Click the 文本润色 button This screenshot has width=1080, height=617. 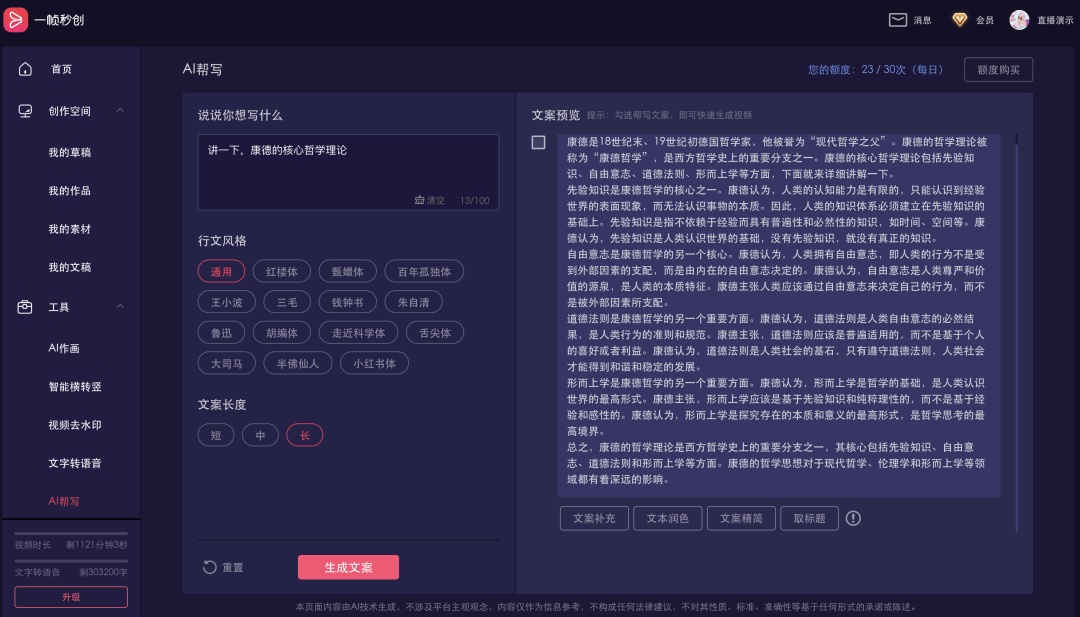[667, 519]
